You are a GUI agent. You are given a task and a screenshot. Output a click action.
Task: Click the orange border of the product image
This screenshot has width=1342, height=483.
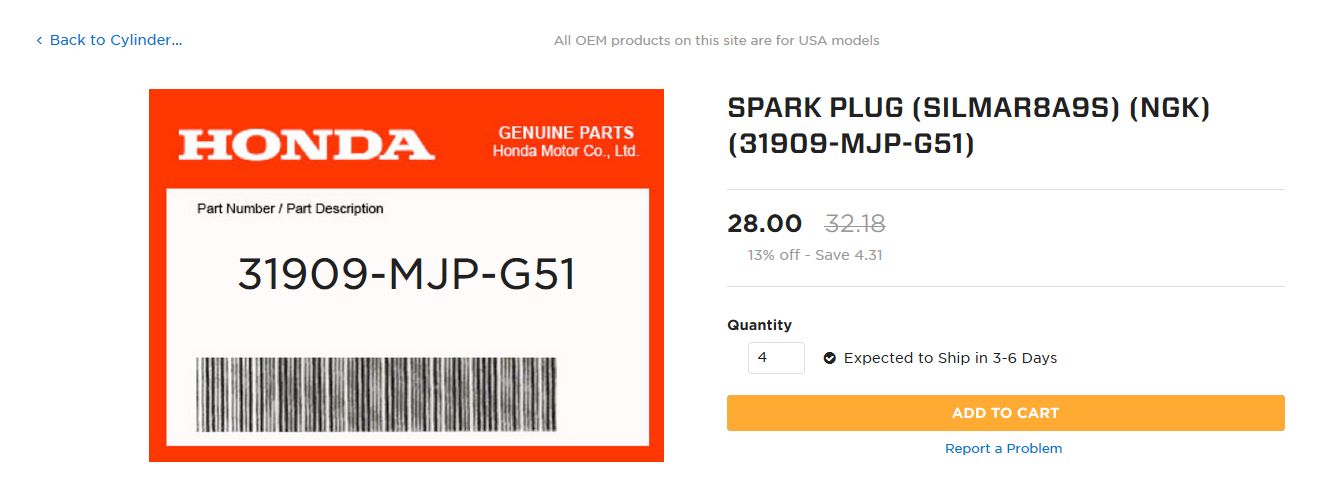[157, 300]
